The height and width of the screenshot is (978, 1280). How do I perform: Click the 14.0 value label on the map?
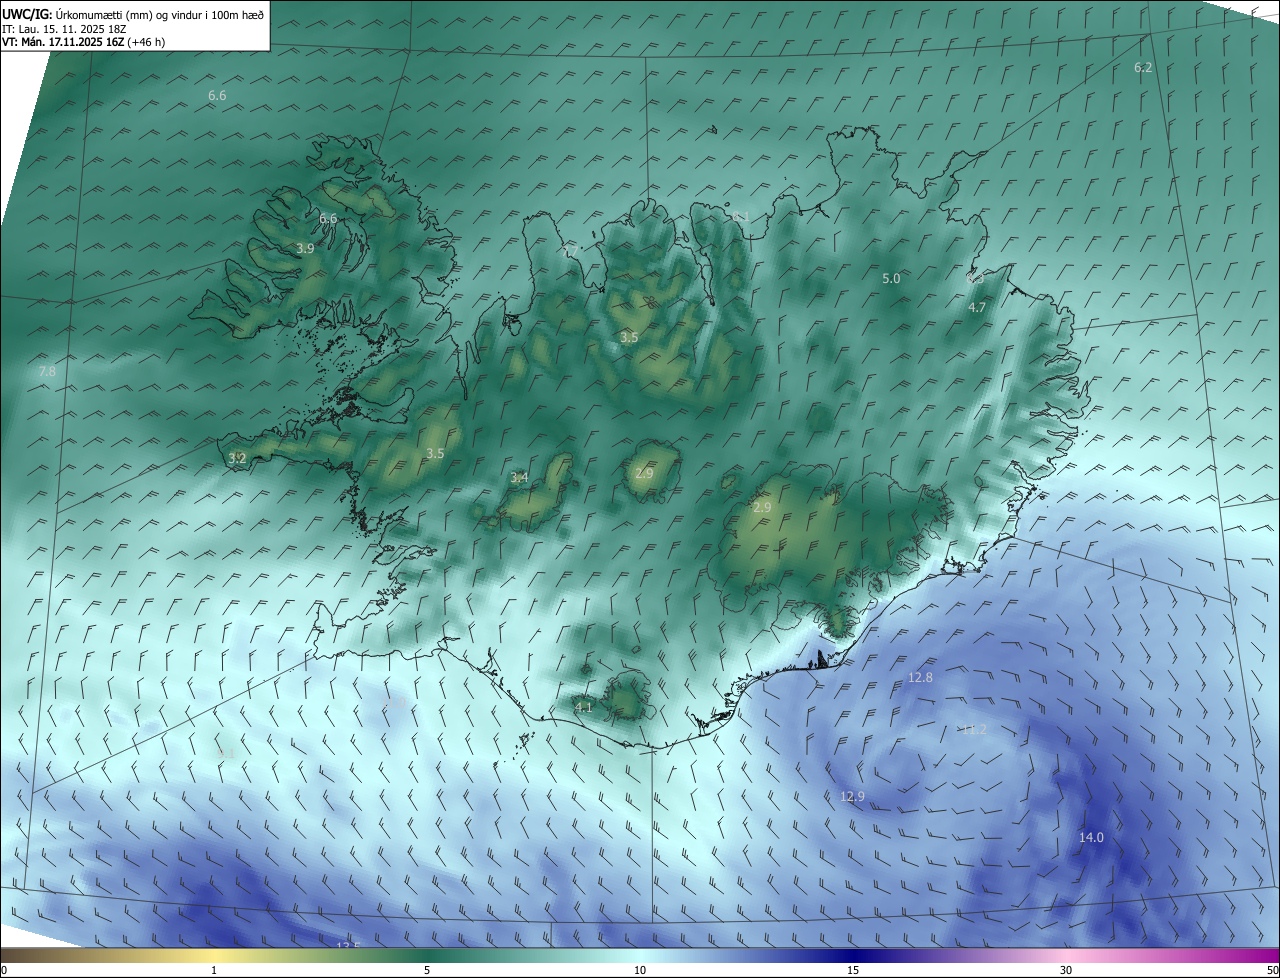coord(1091,837)
